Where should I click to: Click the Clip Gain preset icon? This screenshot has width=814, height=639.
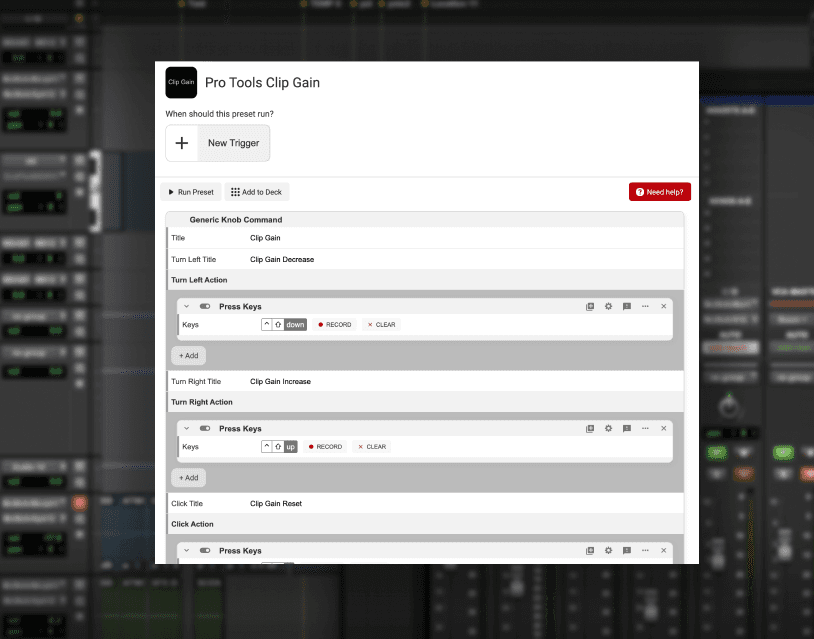(x=181, y=83)
